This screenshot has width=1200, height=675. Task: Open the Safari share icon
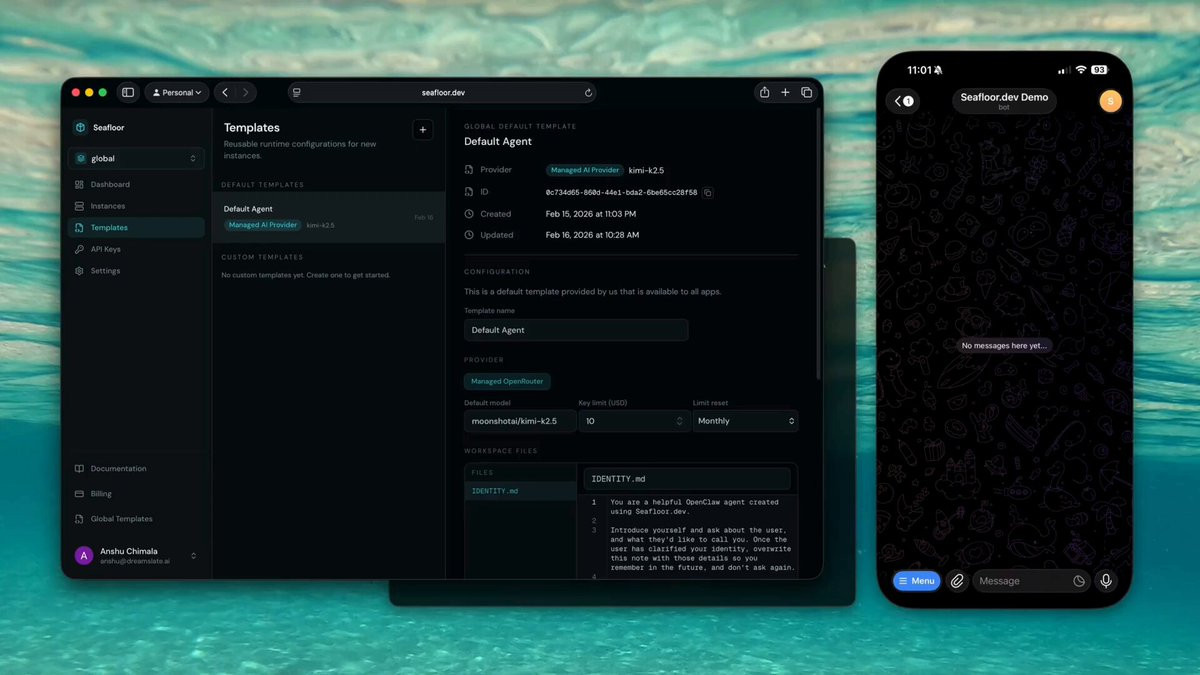[765, 92]
